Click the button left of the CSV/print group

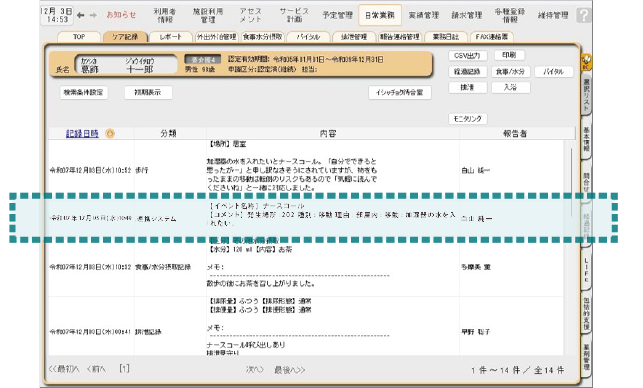pyautogui.click(x=400, y=92)
